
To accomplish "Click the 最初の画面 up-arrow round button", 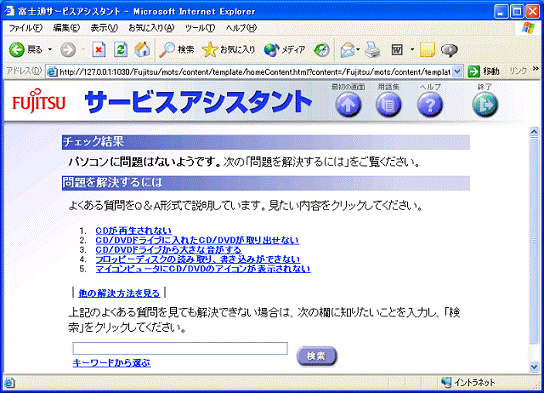I will click(348, 104).
